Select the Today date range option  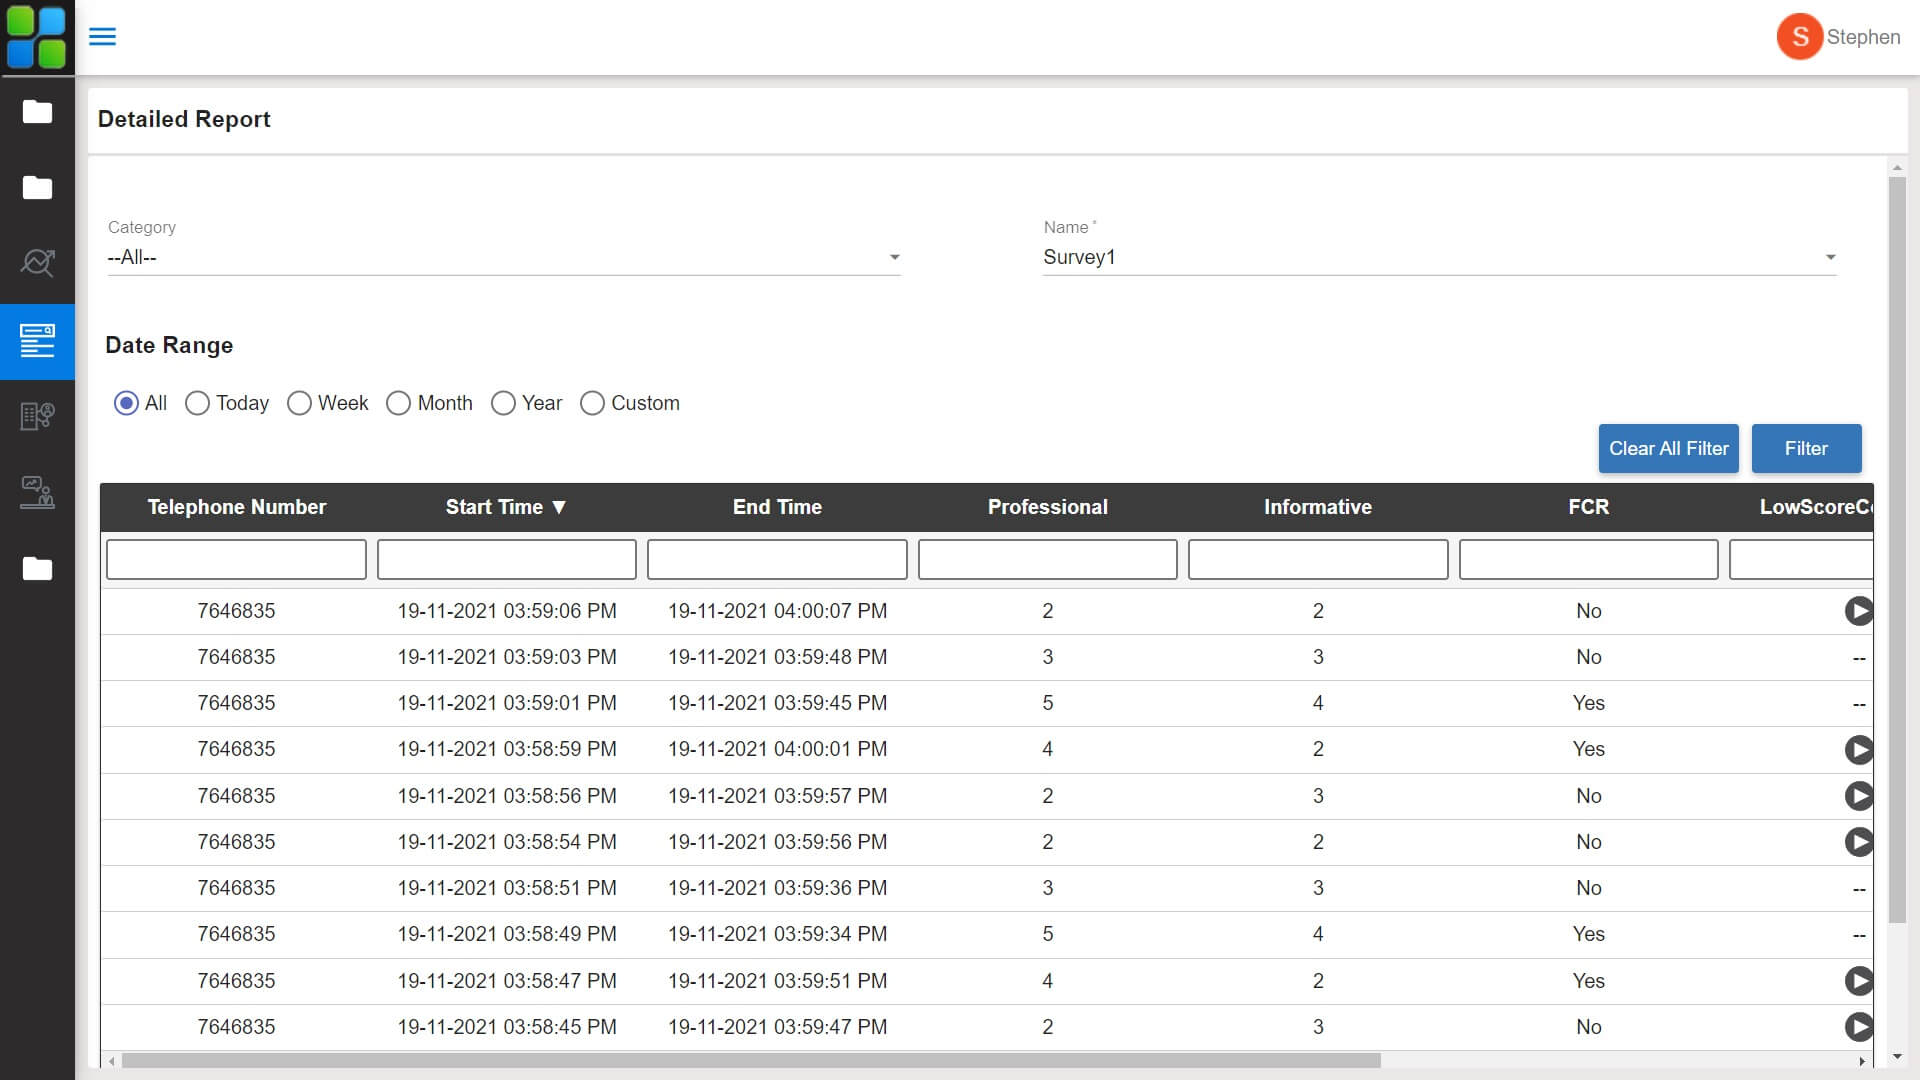pyautogui.click(x=197, y=403)
